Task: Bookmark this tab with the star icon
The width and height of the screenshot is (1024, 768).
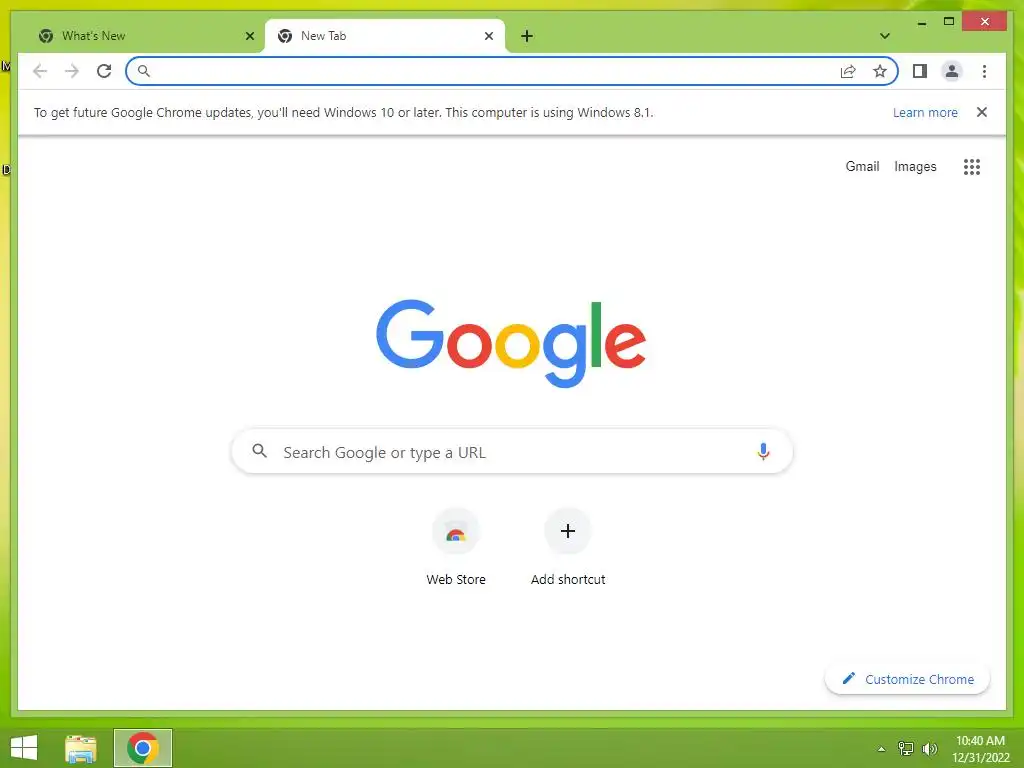Action: point(880,71)
